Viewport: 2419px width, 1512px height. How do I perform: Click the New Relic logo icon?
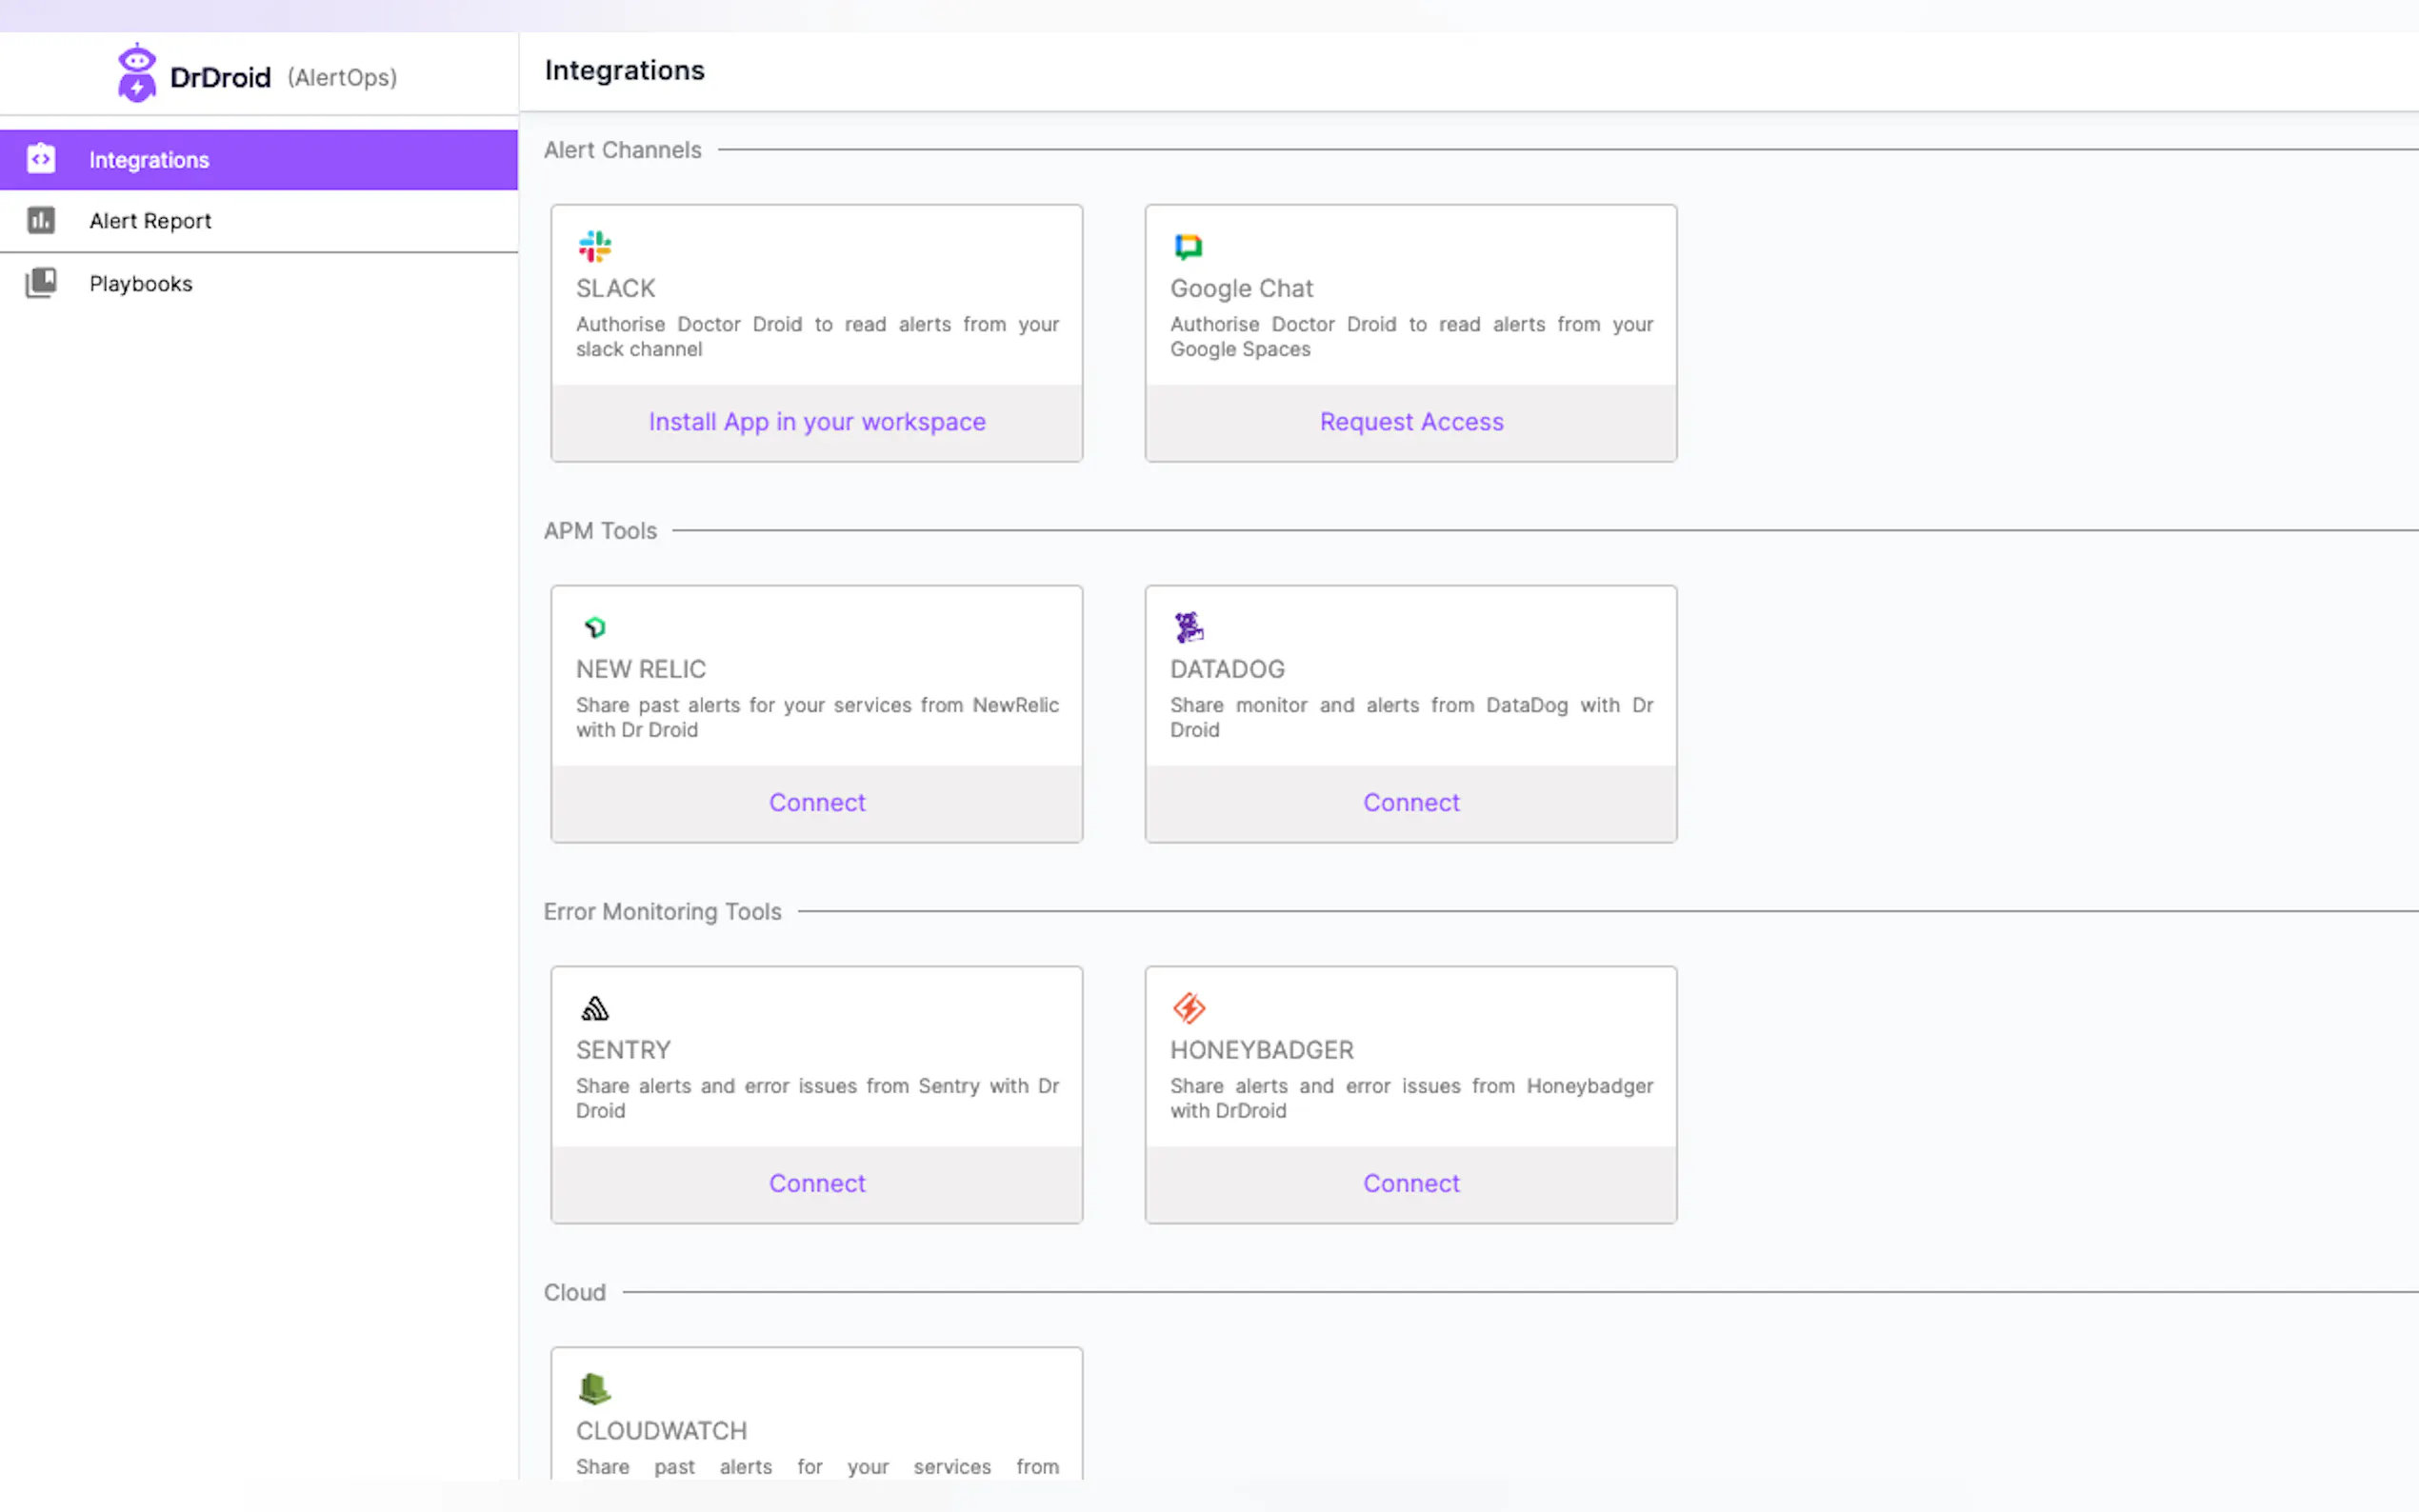[x=595, y=627]
